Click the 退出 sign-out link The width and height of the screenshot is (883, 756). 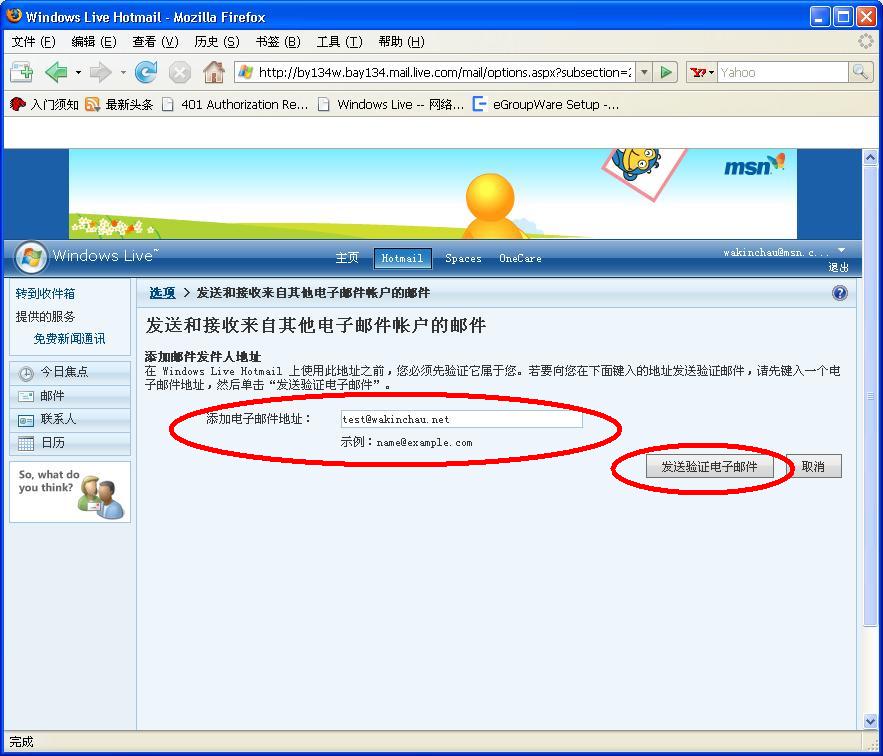(838, 267)
